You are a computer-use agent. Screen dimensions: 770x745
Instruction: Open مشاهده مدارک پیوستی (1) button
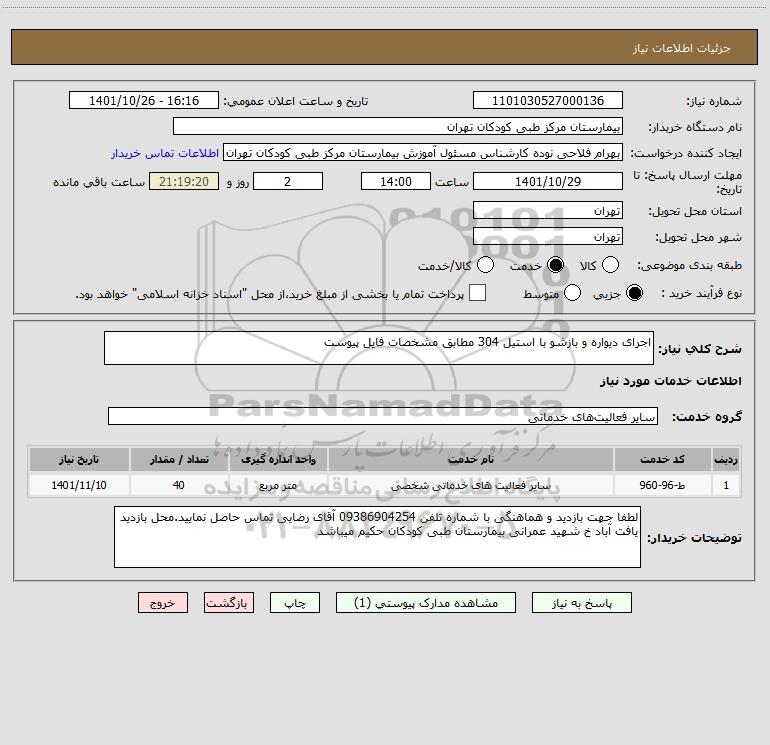click(426, 603)
